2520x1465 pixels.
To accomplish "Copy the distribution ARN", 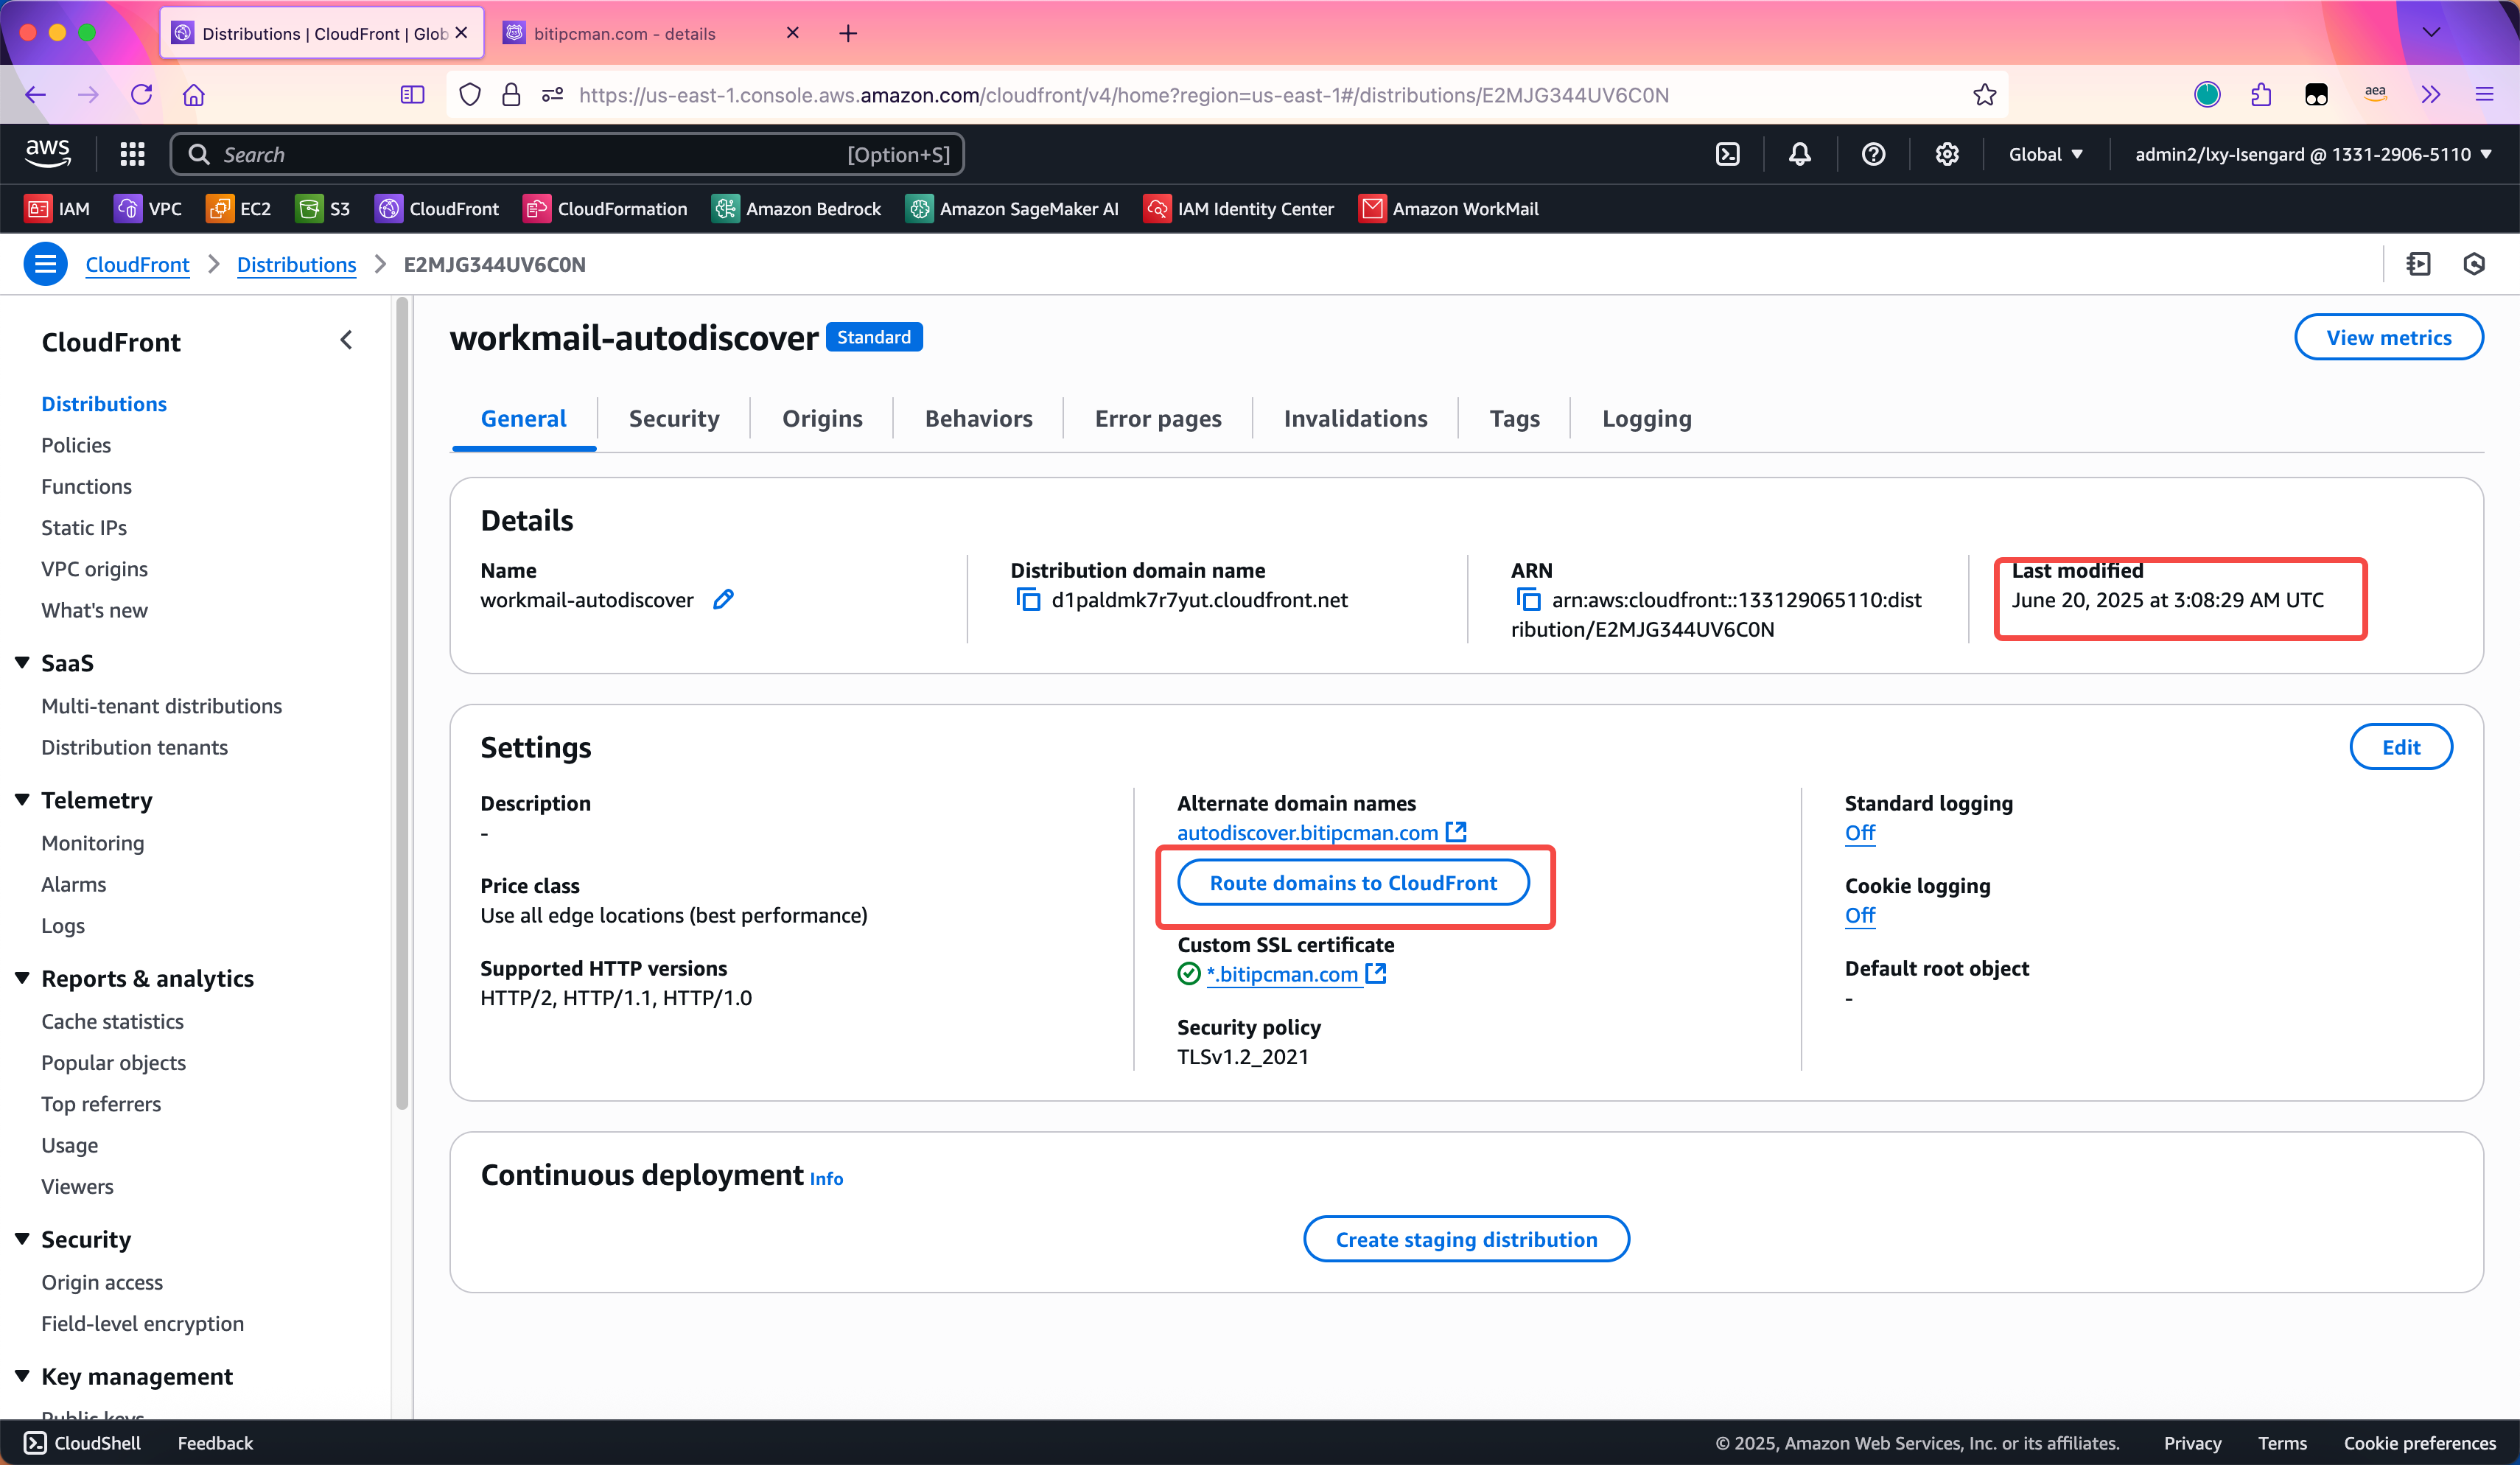I will [1528, 600].
